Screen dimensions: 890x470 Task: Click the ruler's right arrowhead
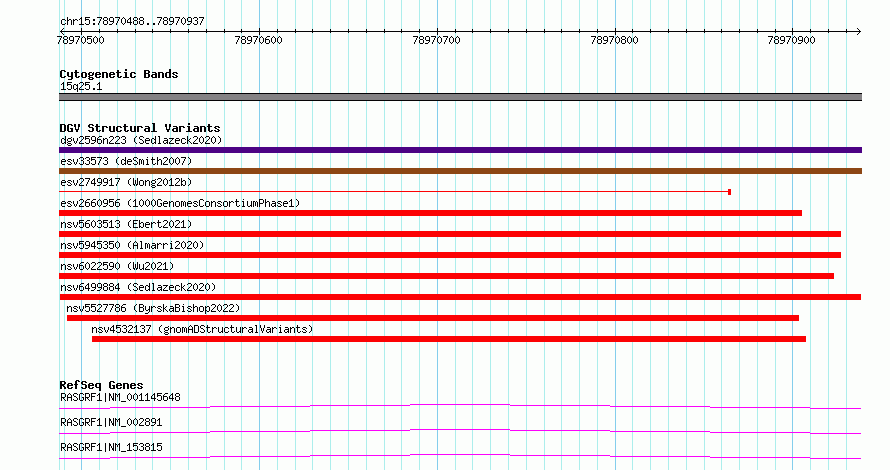(858, 31)
